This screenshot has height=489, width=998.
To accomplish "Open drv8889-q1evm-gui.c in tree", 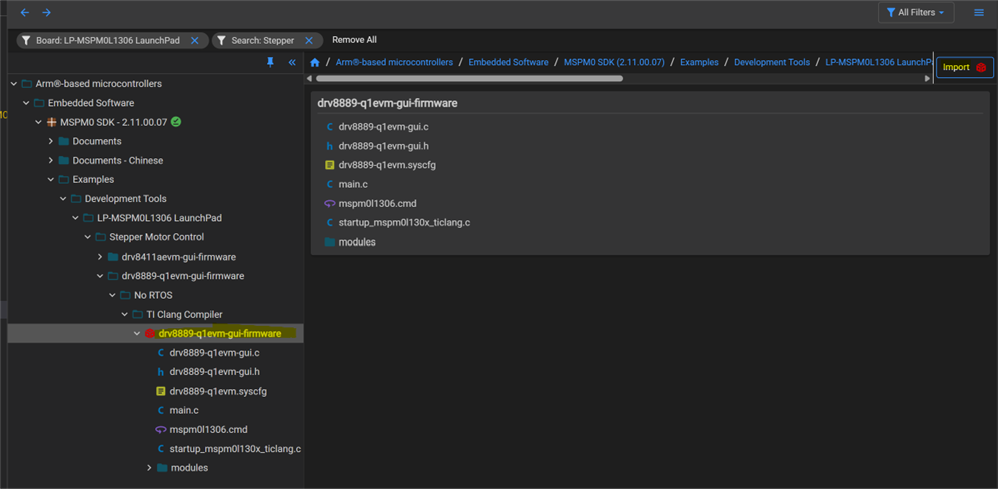I will click(214, 352).
